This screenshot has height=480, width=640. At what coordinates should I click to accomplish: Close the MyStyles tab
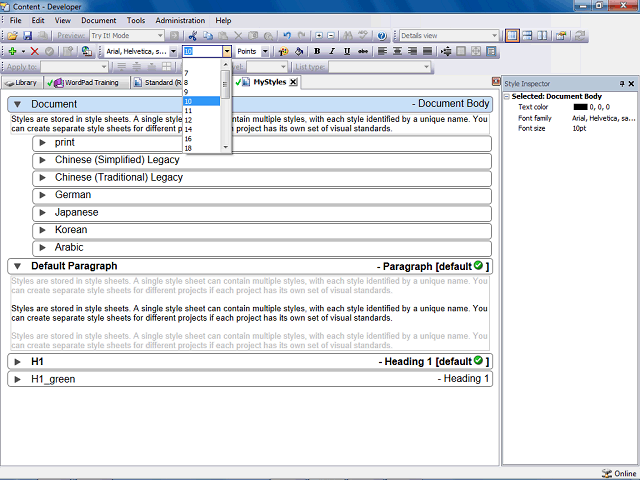click(293, 82)
